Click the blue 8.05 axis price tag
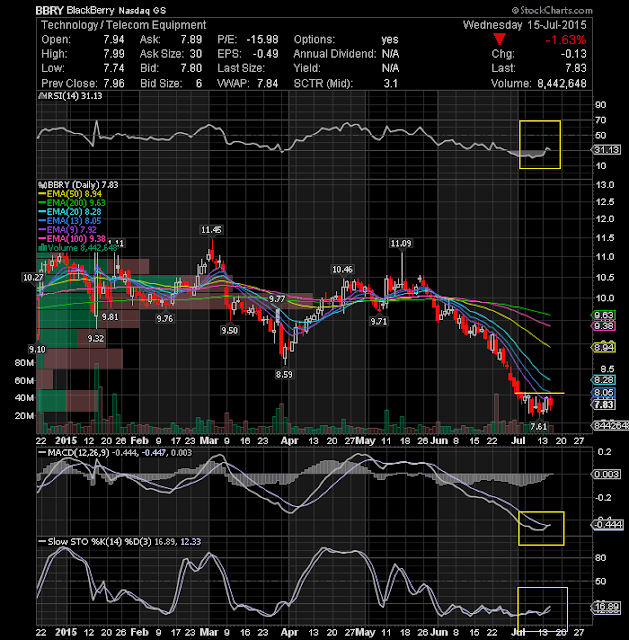The height and width of the screenshot is (640, 629). (603, 393)
